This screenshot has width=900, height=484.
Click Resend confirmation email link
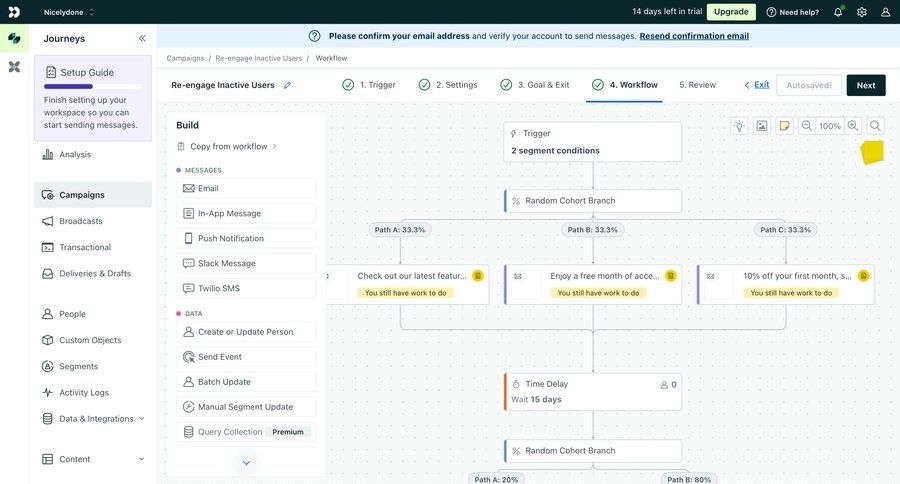pyautogui.click(x=694, y=36)
